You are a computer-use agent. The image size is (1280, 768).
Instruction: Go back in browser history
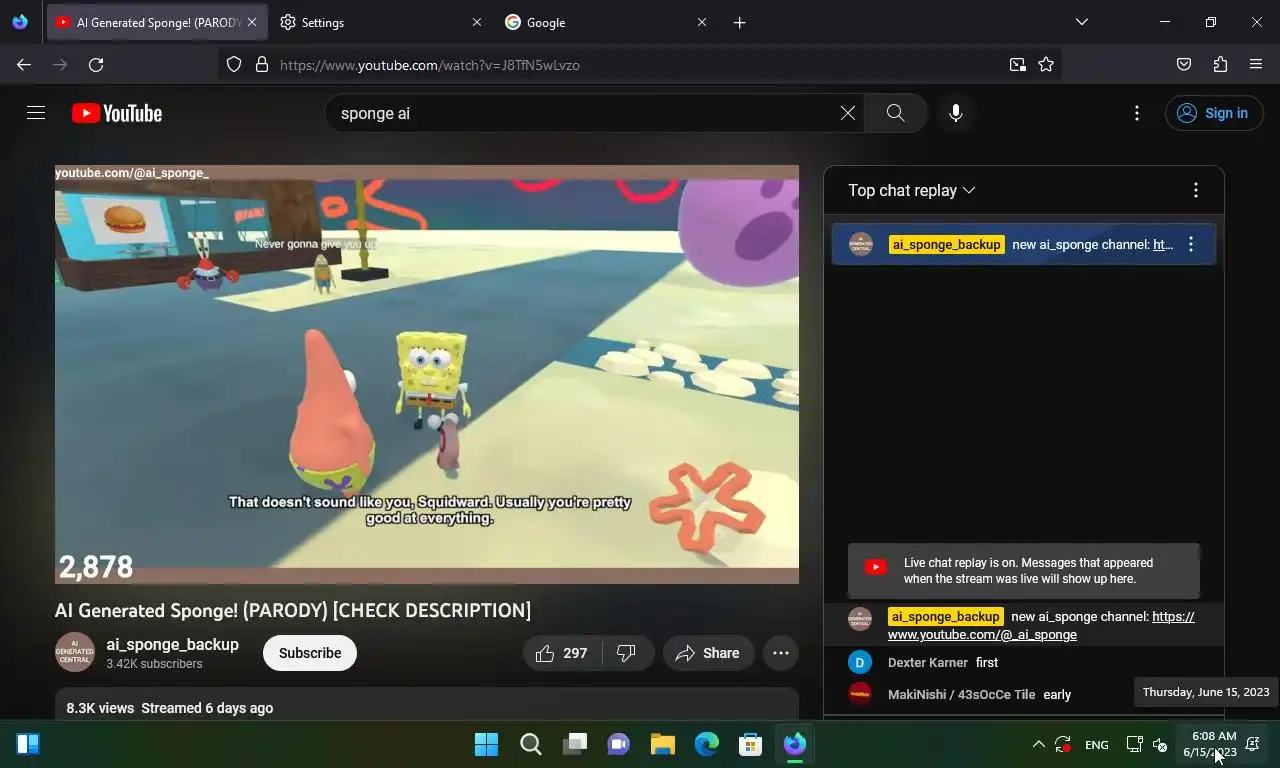(24, 65)
